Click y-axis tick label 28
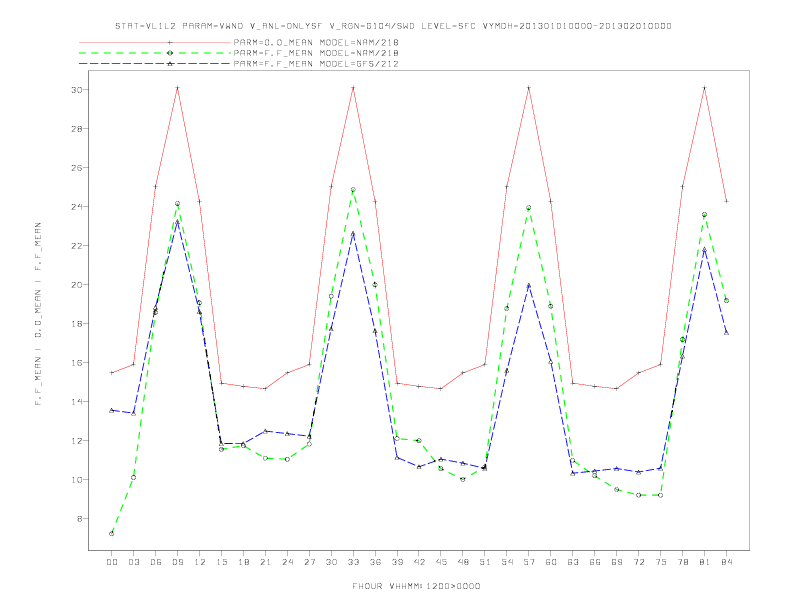Image resolution: width=792 pixels, height=612 pixels. [77, 128]
